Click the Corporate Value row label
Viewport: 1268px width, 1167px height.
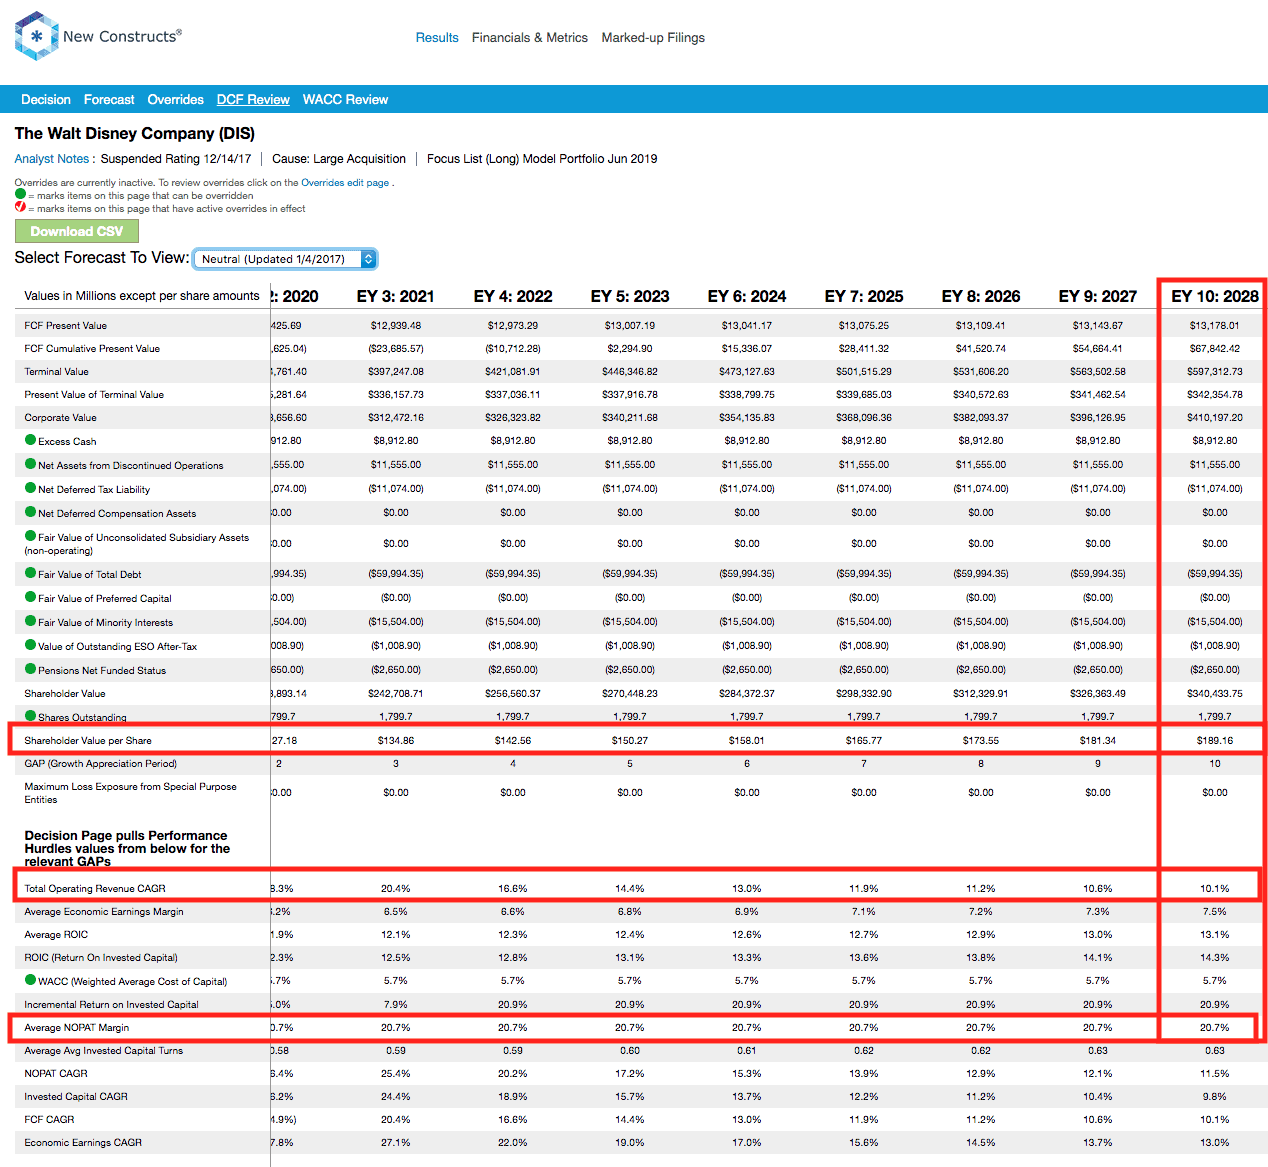tap(61, 418)
